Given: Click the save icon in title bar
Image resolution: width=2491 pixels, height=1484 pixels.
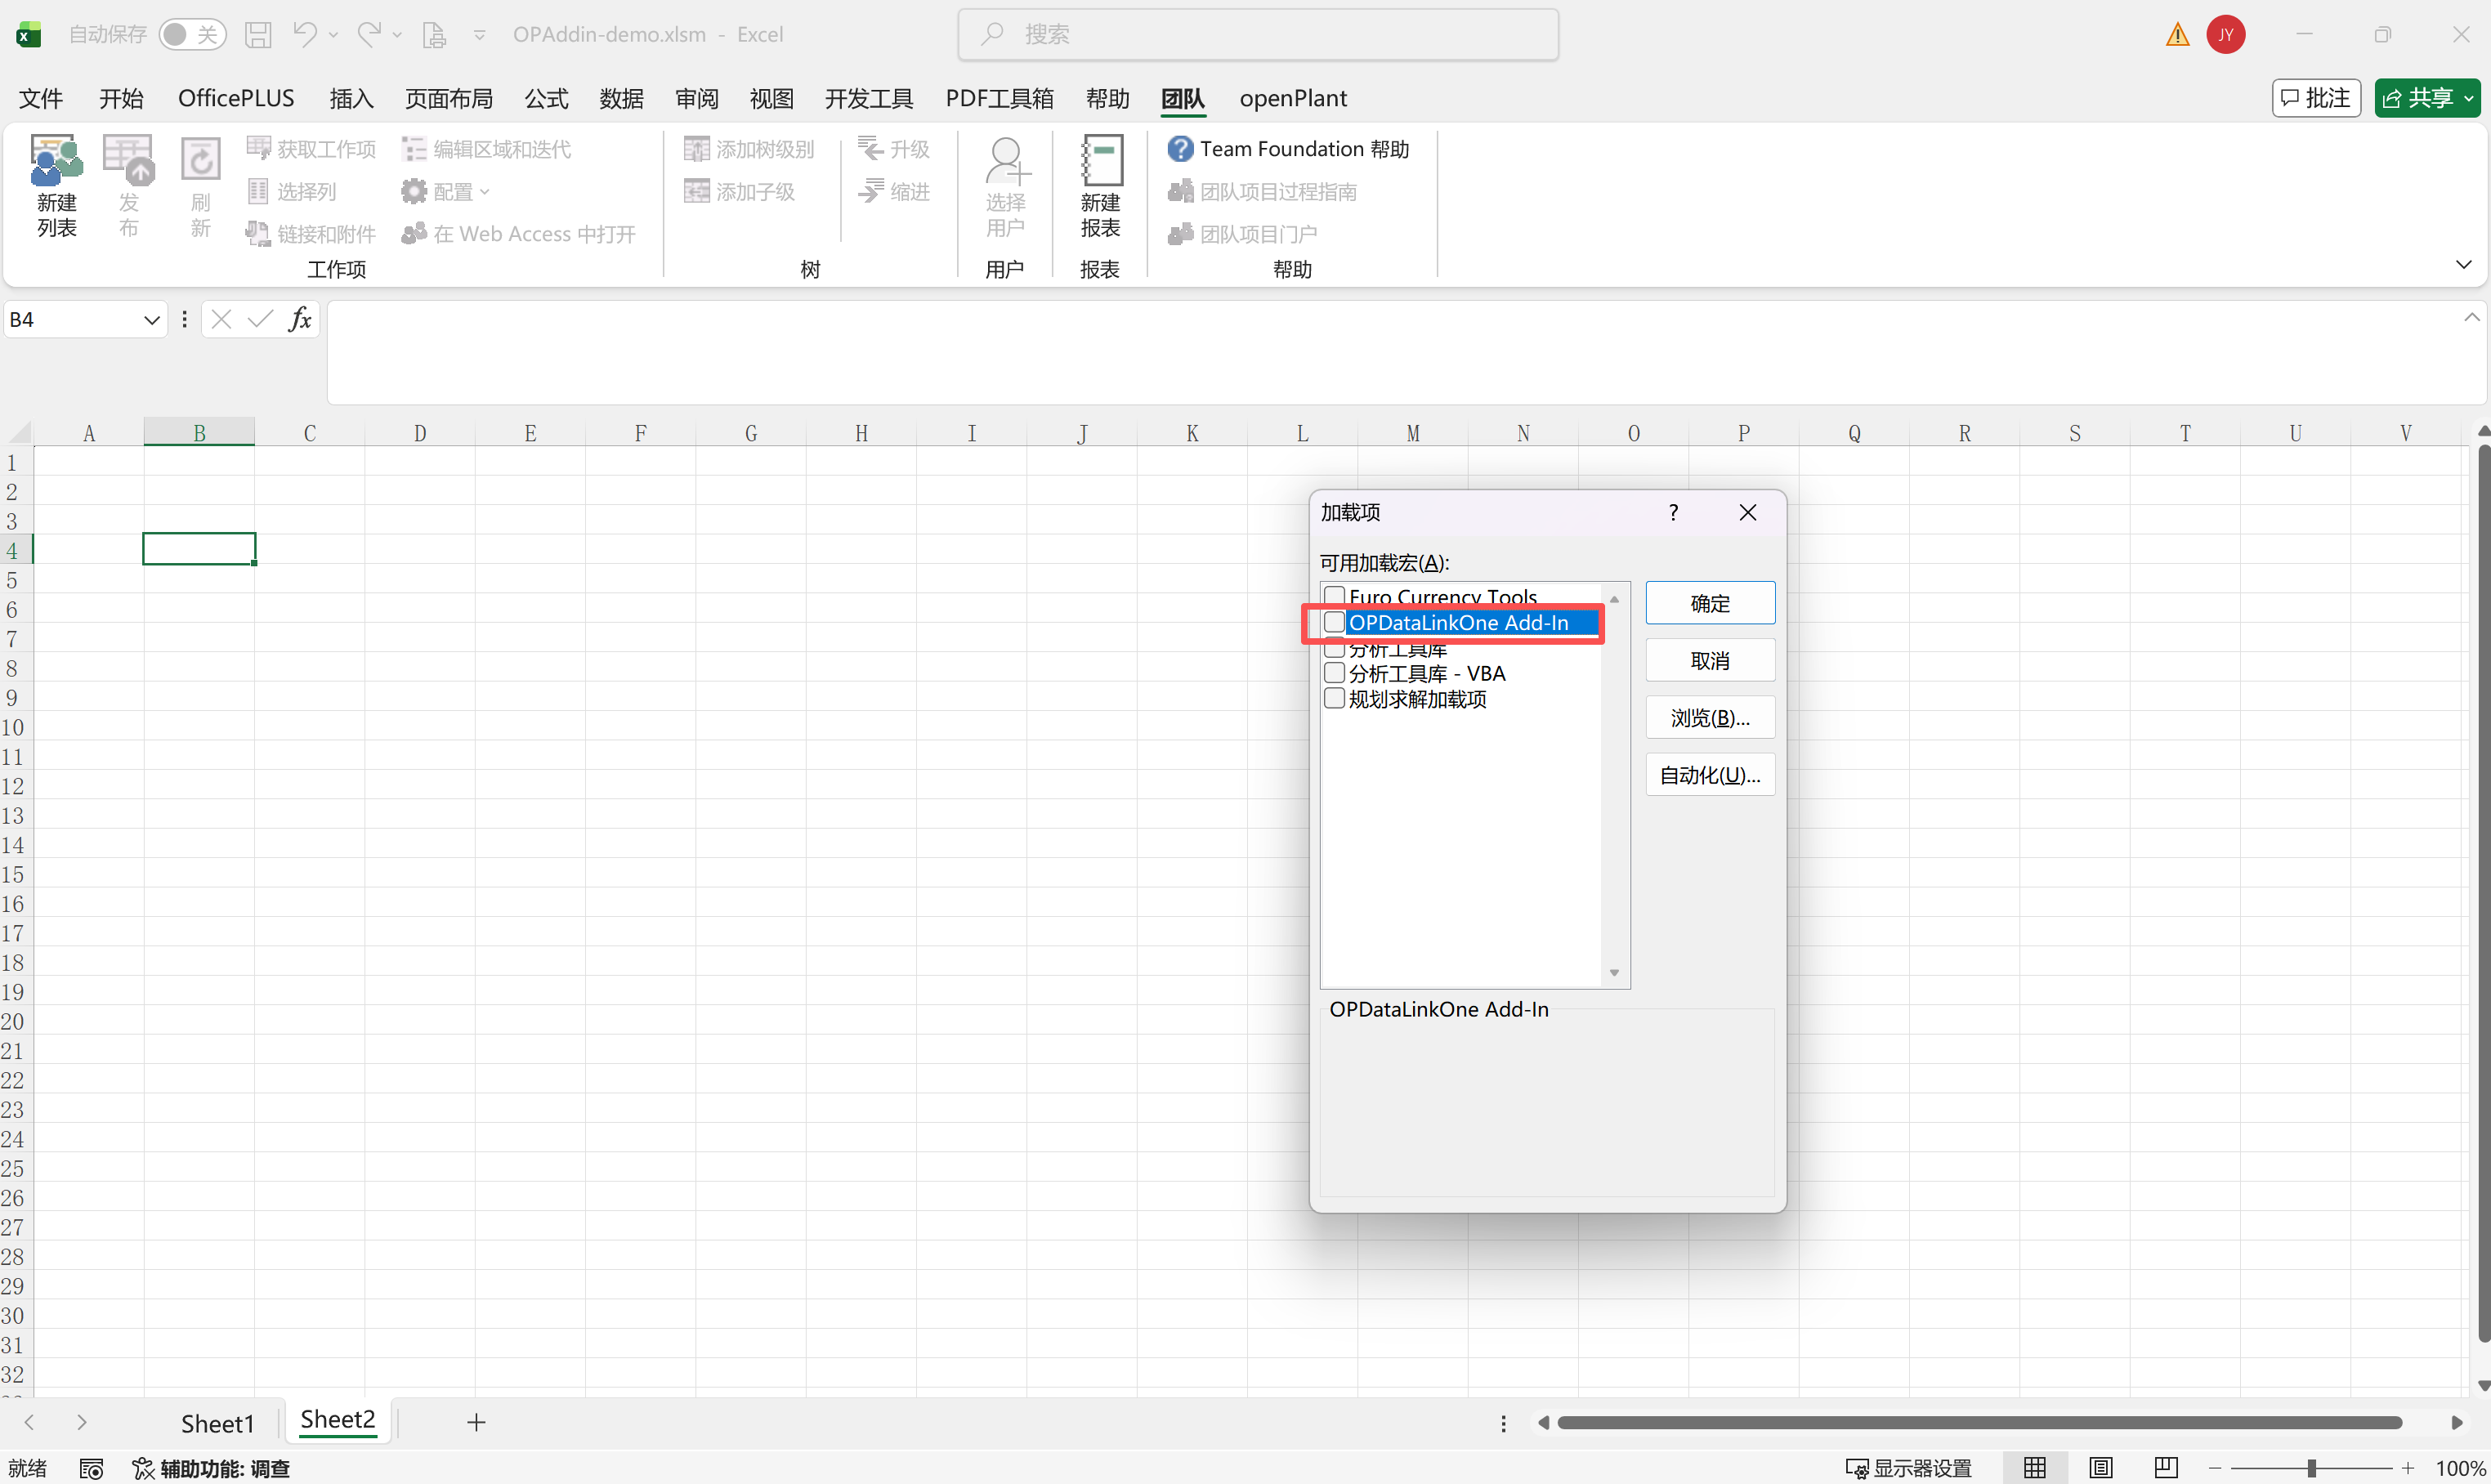Looking at the screenshot, I should point(258,35).
